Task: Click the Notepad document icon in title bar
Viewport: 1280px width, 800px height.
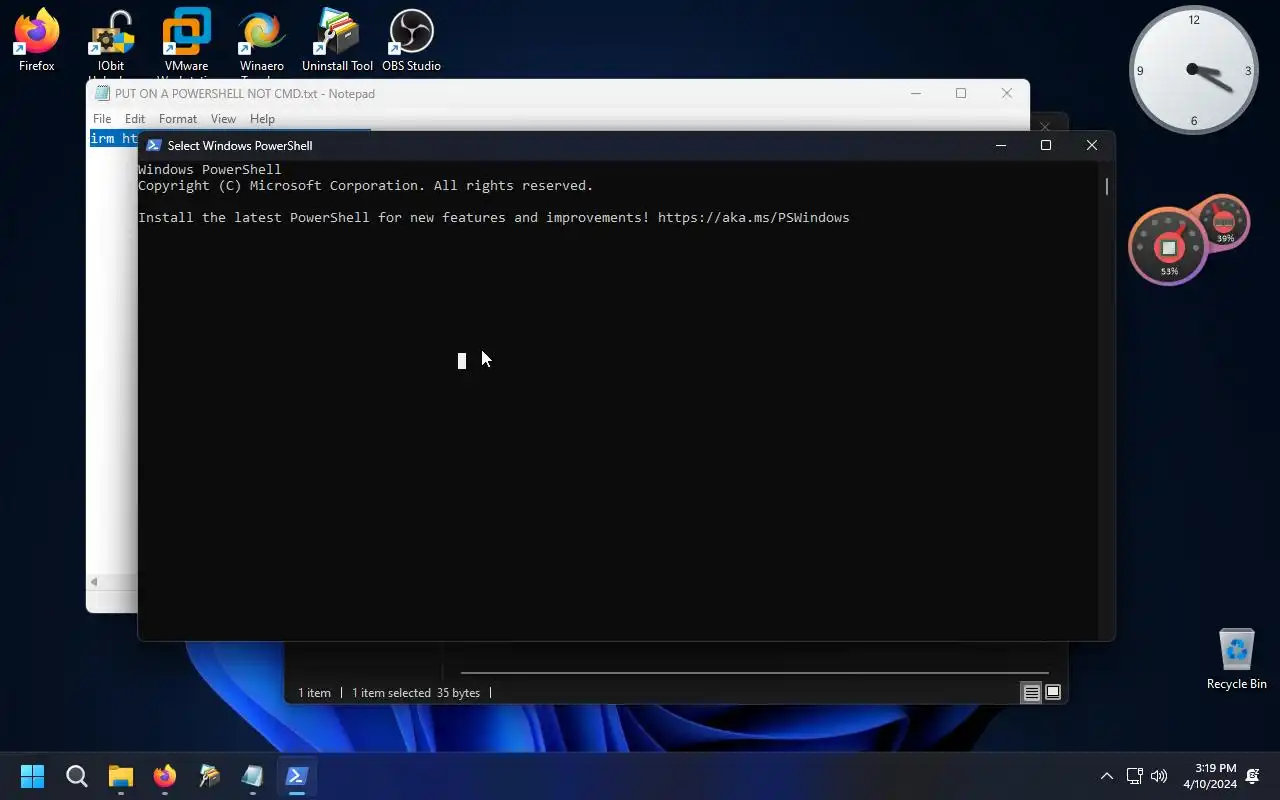Action: (102, 94)
